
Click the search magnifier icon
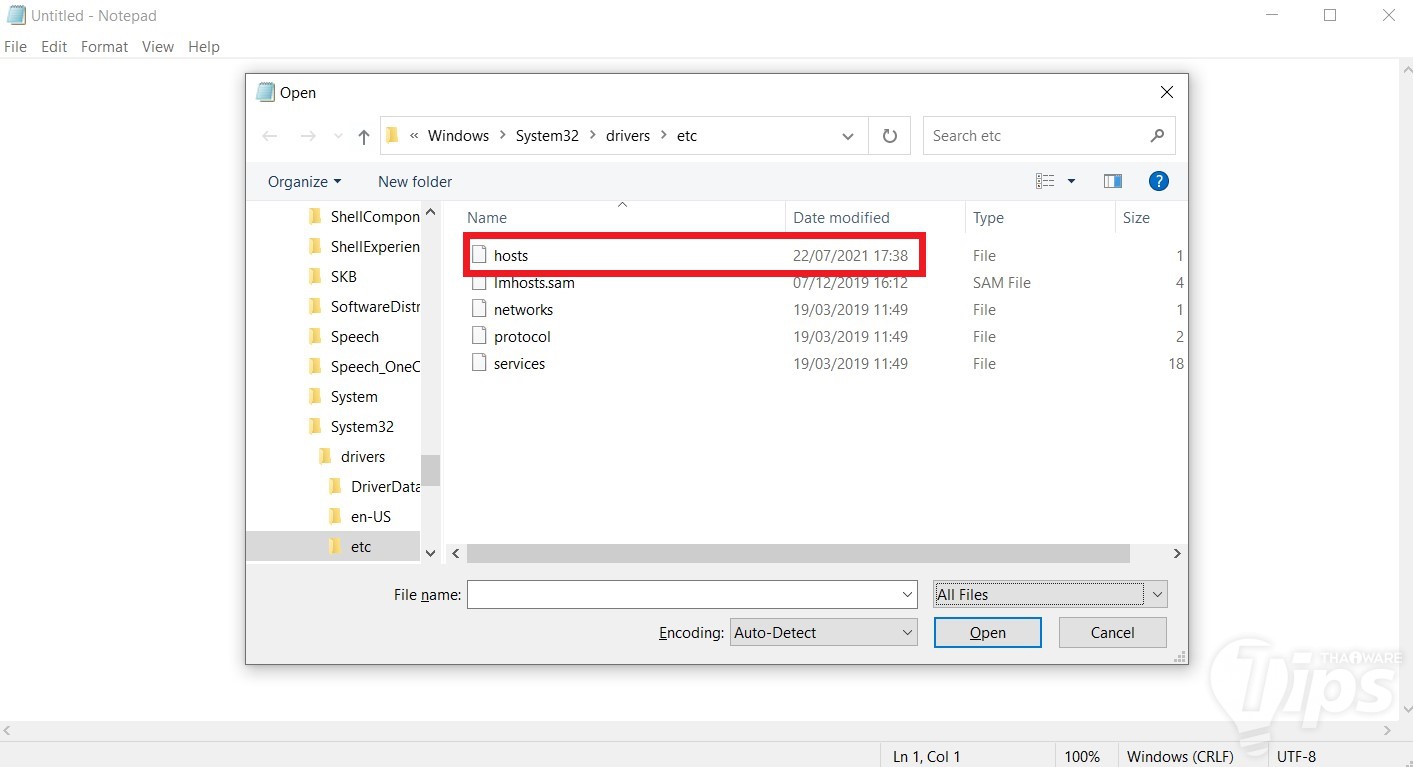1157,136
